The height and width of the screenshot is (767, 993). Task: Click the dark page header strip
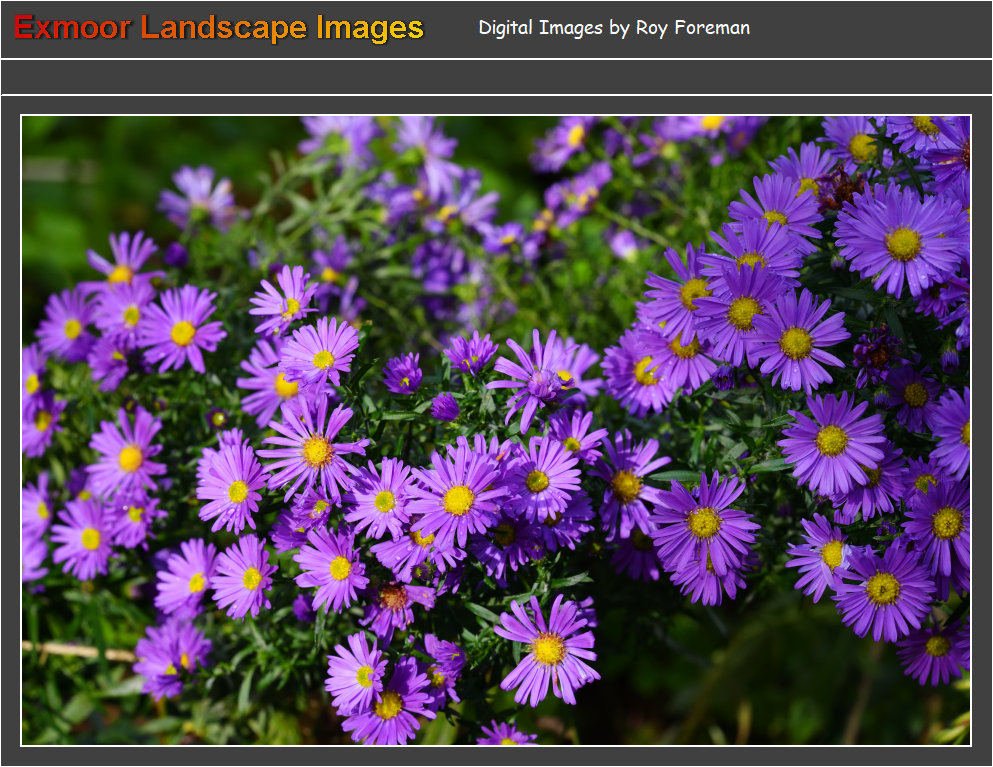point(800,28)
